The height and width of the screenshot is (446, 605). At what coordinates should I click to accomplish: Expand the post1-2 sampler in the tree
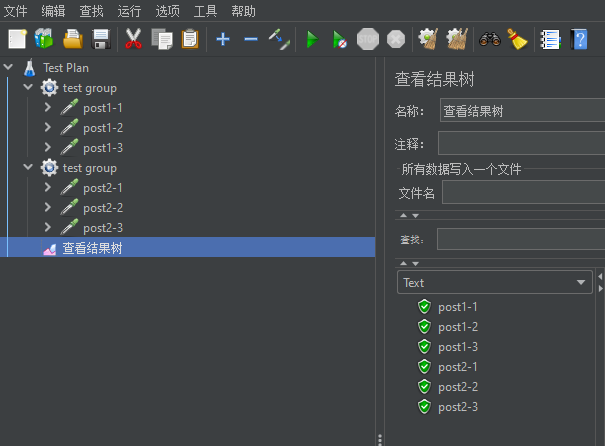[x=47, y=127]
